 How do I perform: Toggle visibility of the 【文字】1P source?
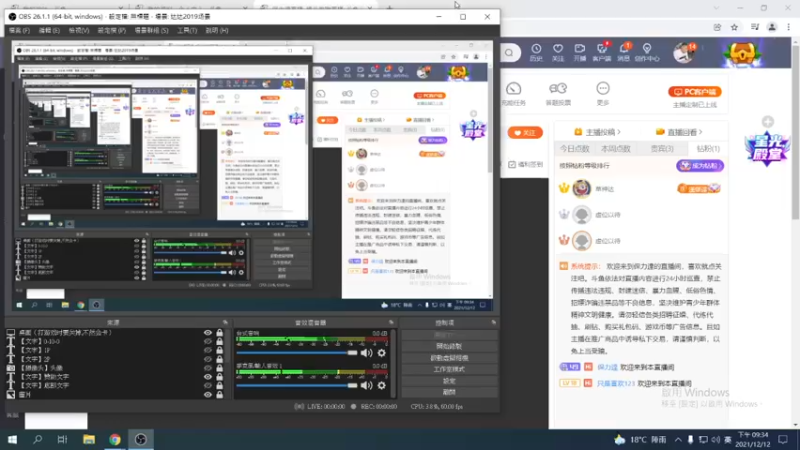click(x=208, y=351)
